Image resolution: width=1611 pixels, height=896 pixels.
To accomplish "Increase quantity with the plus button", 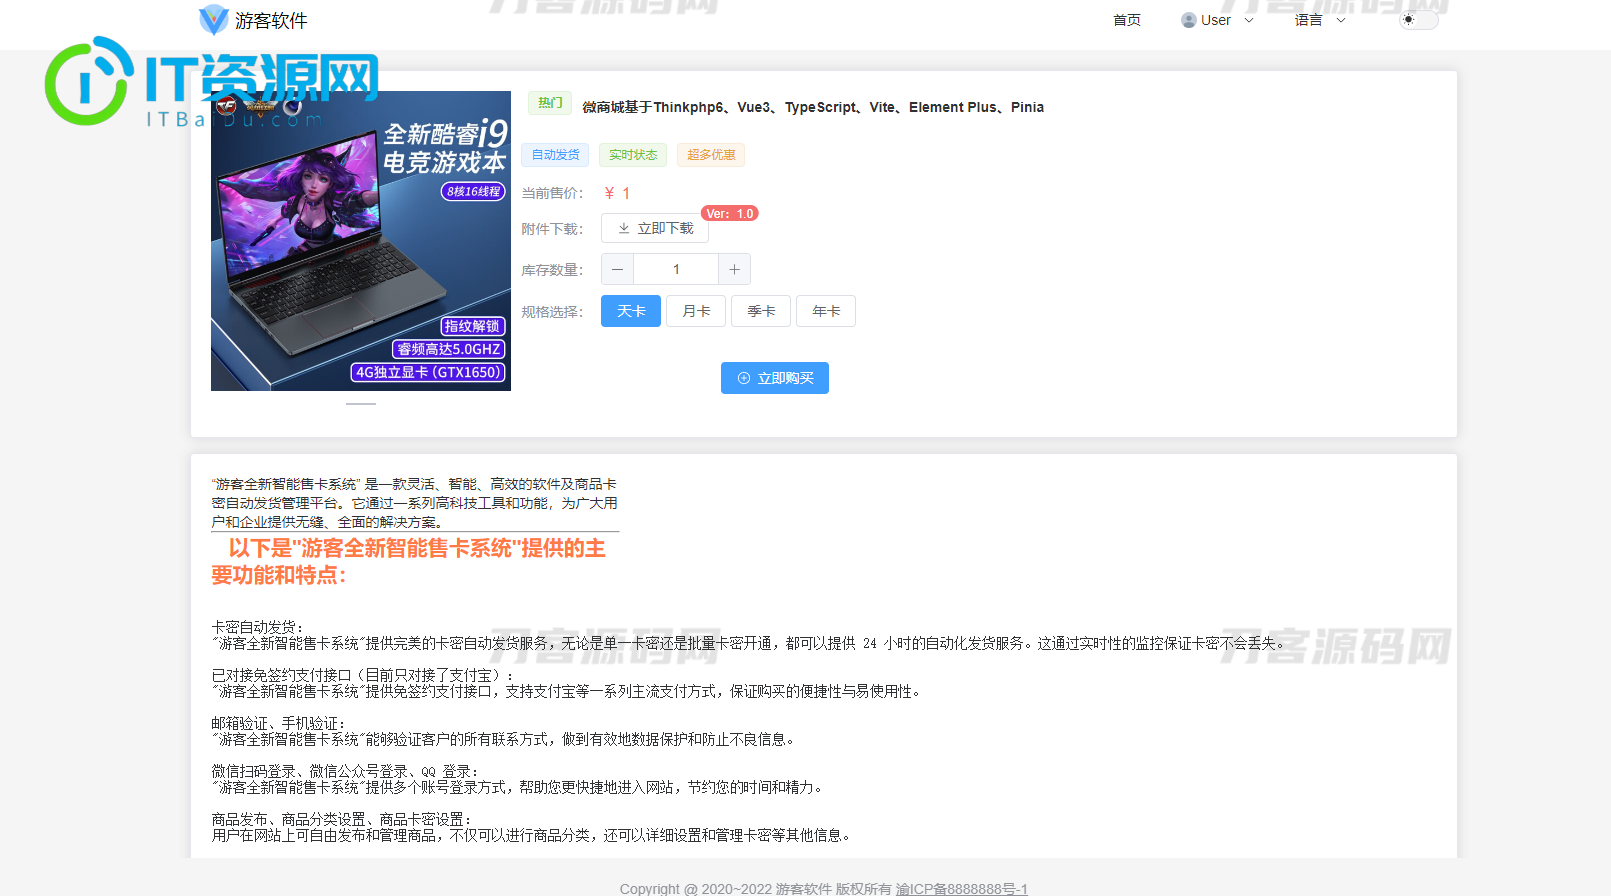I will click(x=734, y=269).
